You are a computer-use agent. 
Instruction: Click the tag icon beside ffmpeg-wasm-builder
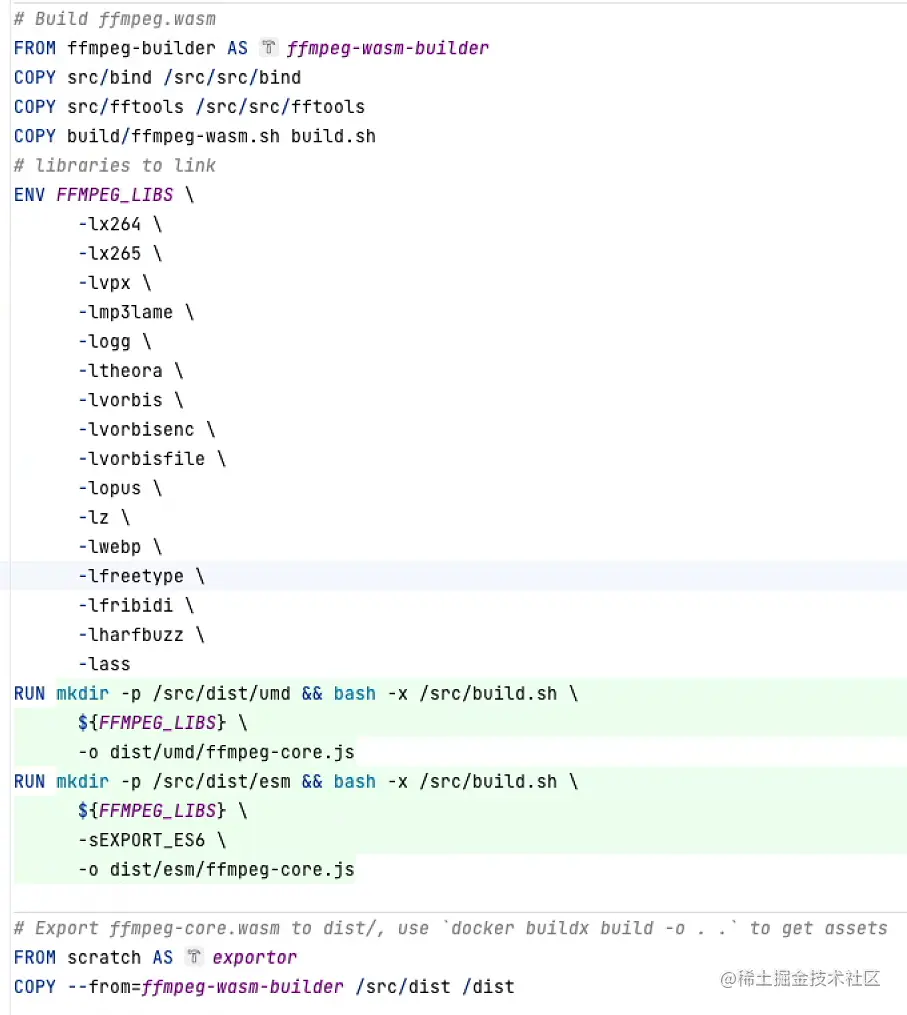point(268,47)
